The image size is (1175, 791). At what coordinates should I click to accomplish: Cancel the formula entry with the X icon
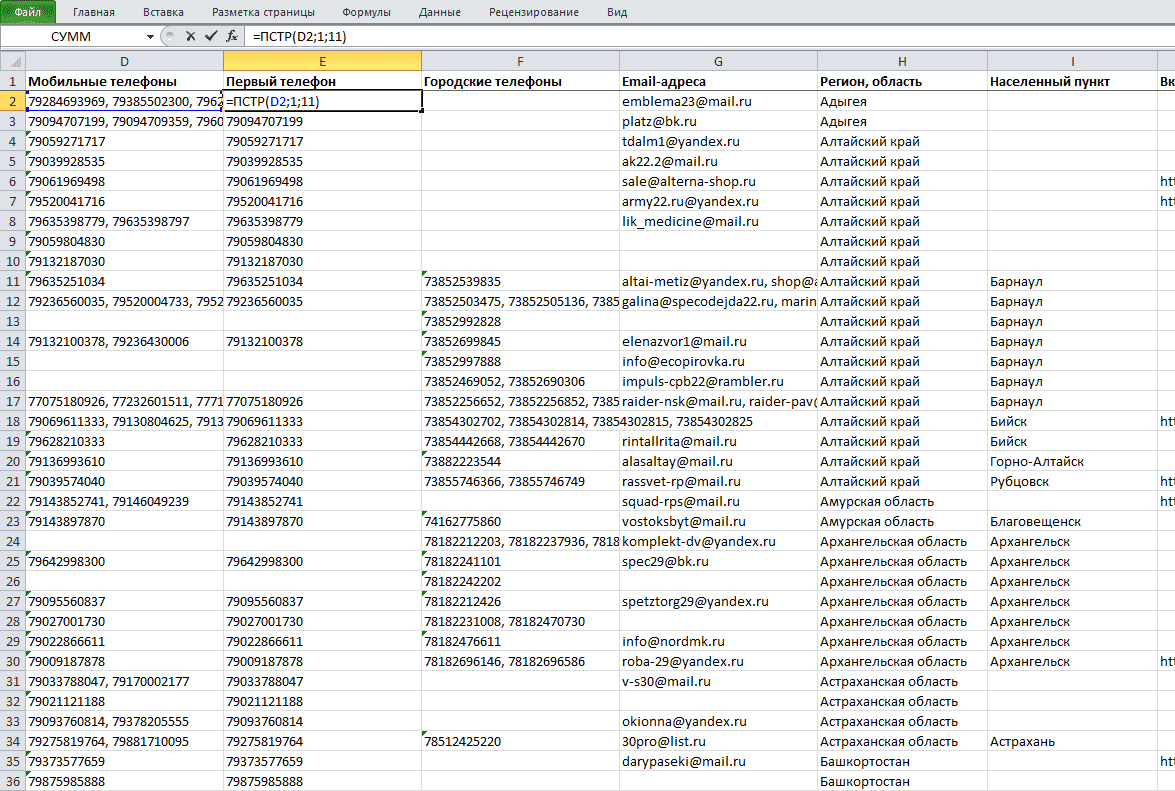coord(190,36)
